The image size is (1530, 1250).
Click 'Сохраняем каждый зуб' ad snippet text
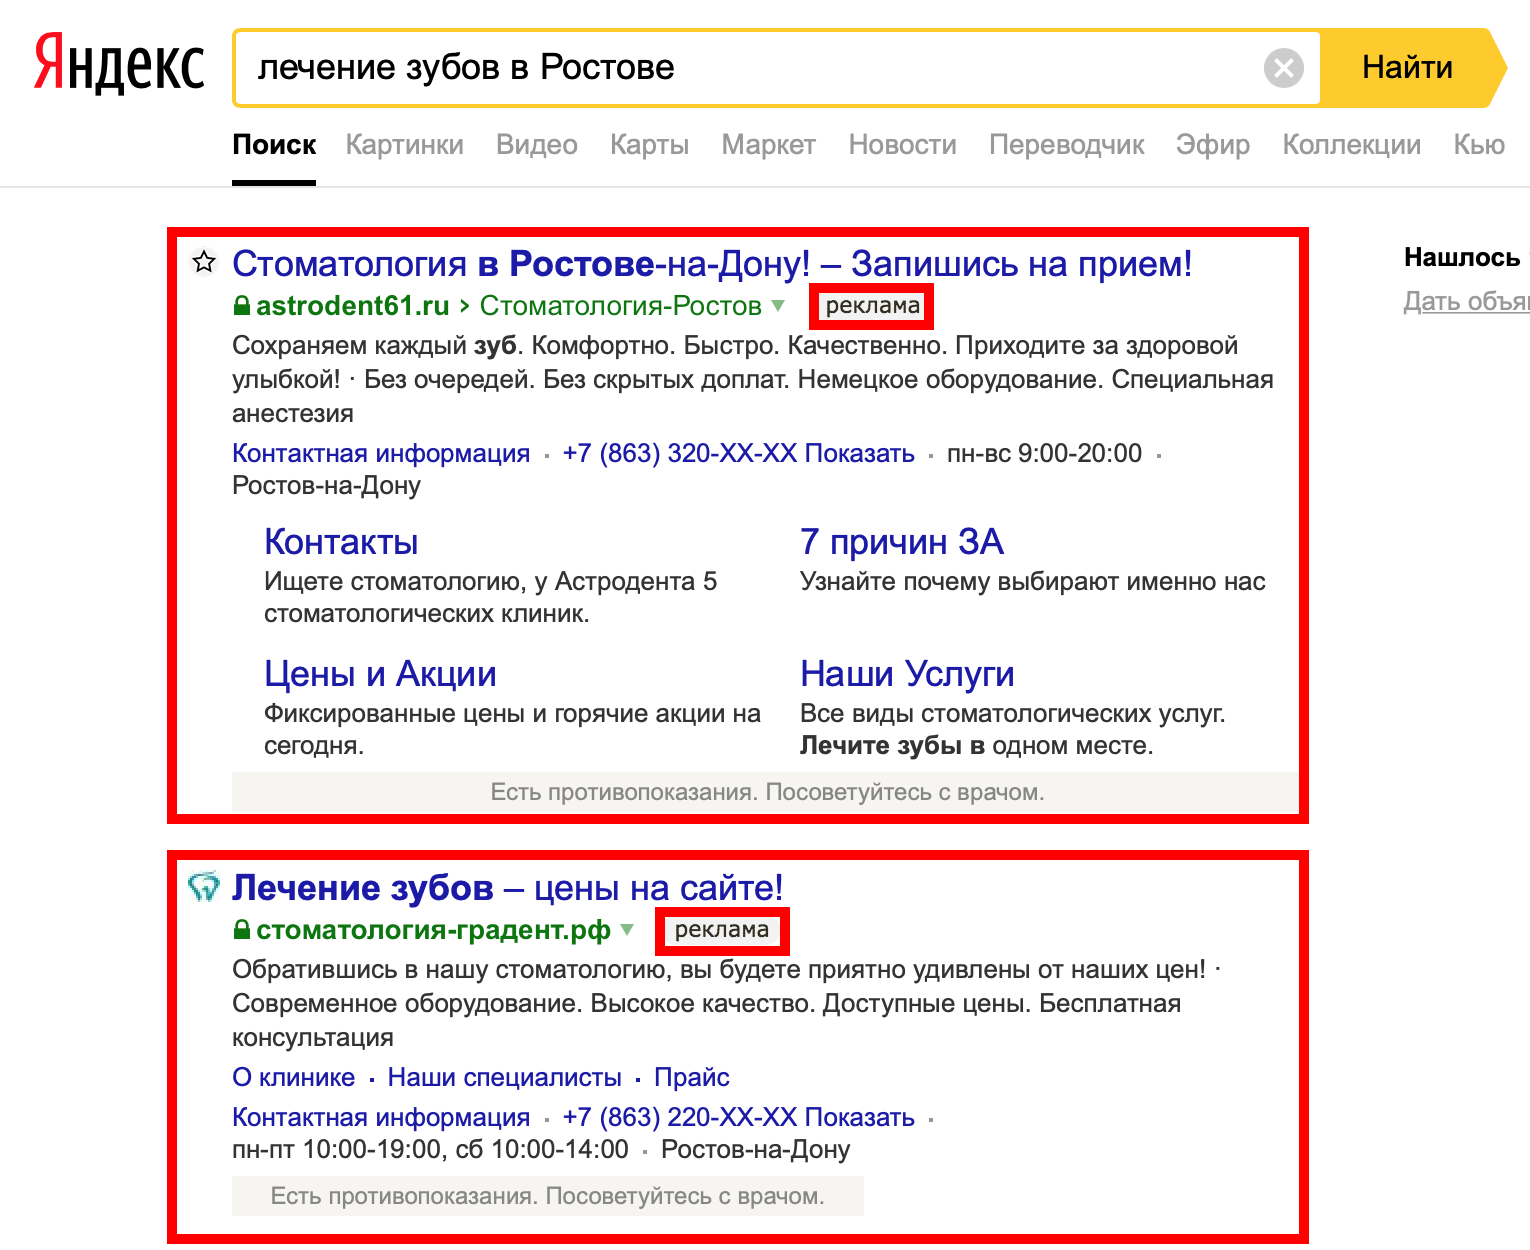pyautogui.click(x=752, y=379)
